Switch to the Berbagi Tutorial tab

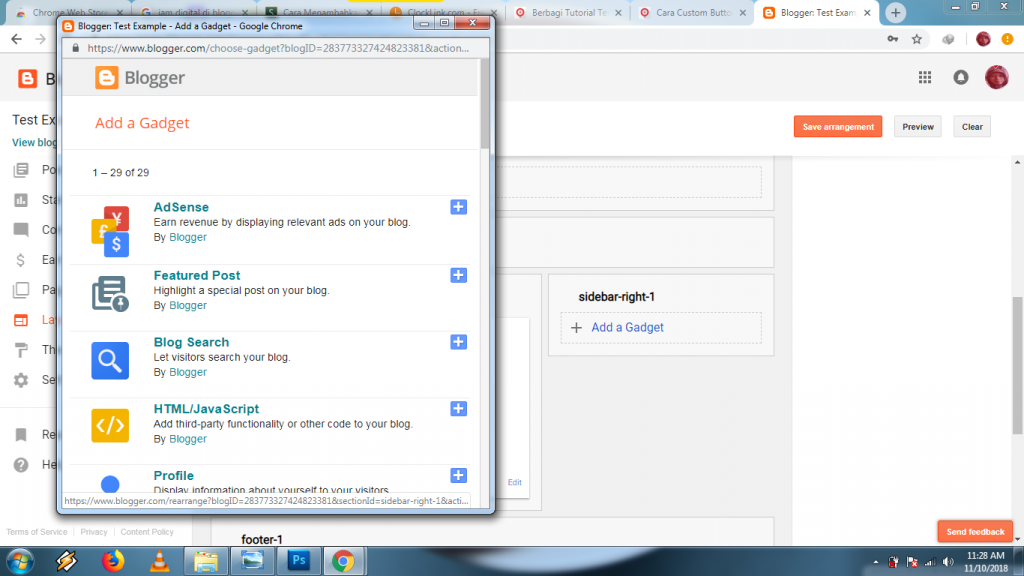coord(568,12)
